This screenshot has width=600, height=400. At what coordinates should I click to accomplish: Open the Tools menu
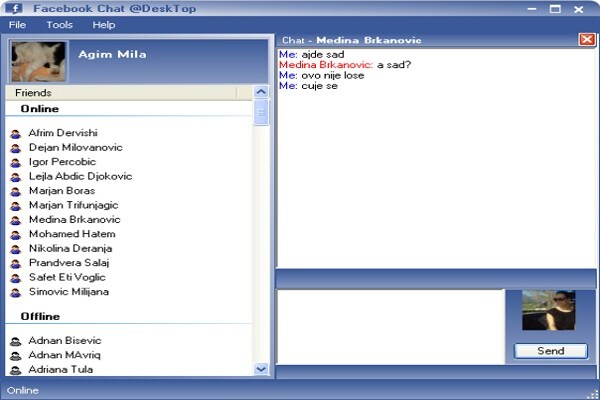pos(59,25)
